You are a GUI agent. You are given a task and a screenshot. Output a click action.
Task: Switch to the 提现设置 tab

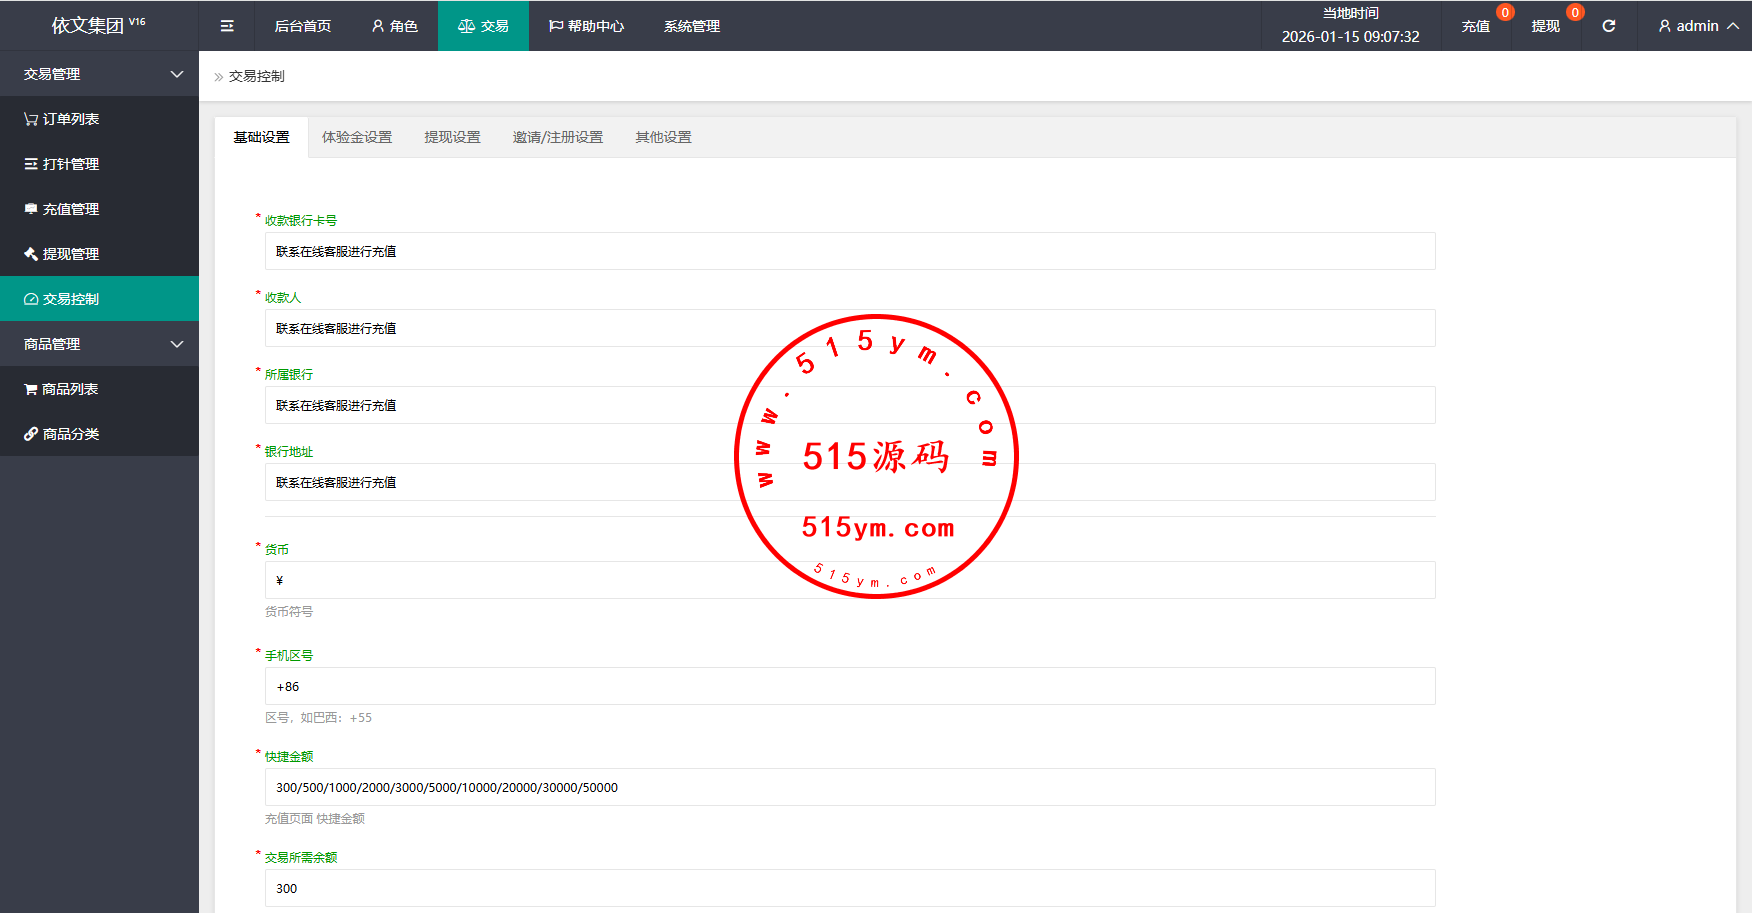(452, 137)
